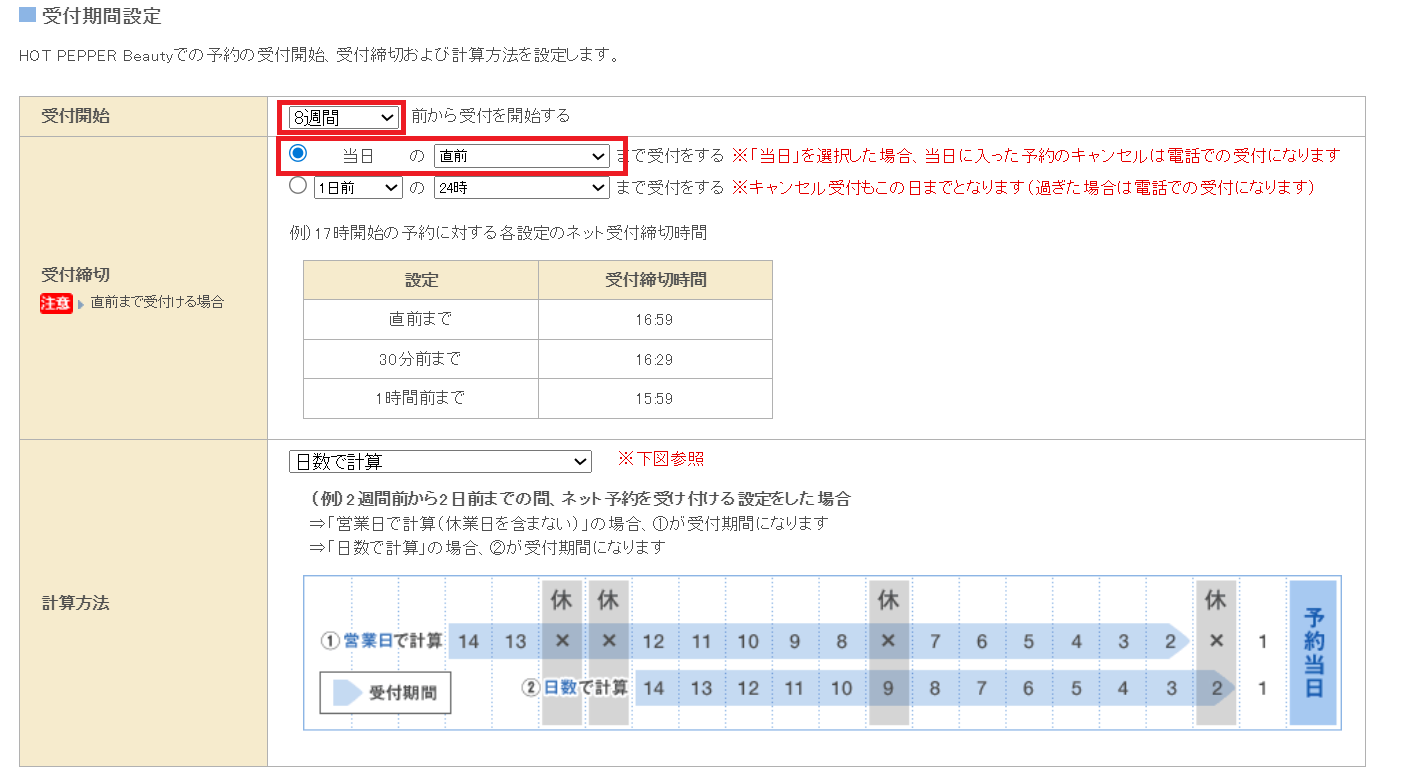Click the red ※下図参照 note
Image resolution: width=1407 pixels, height=783 pixels.
click(x=660, y=459)
